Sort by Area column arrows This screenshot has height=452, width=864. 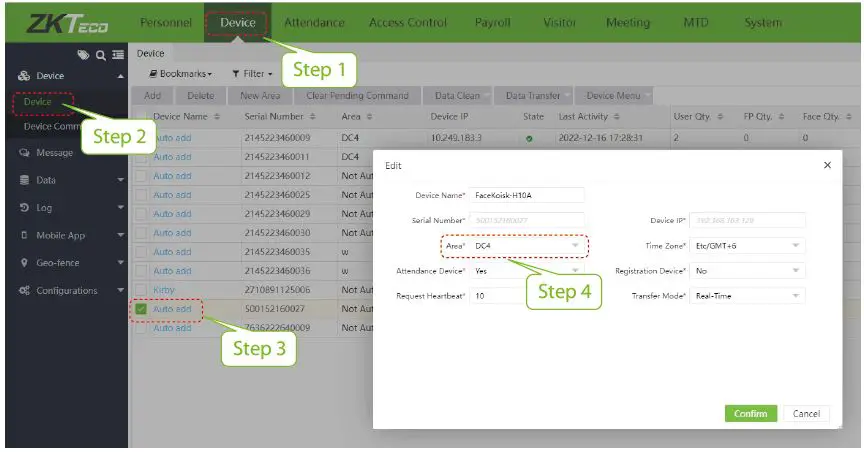(370, 116)
